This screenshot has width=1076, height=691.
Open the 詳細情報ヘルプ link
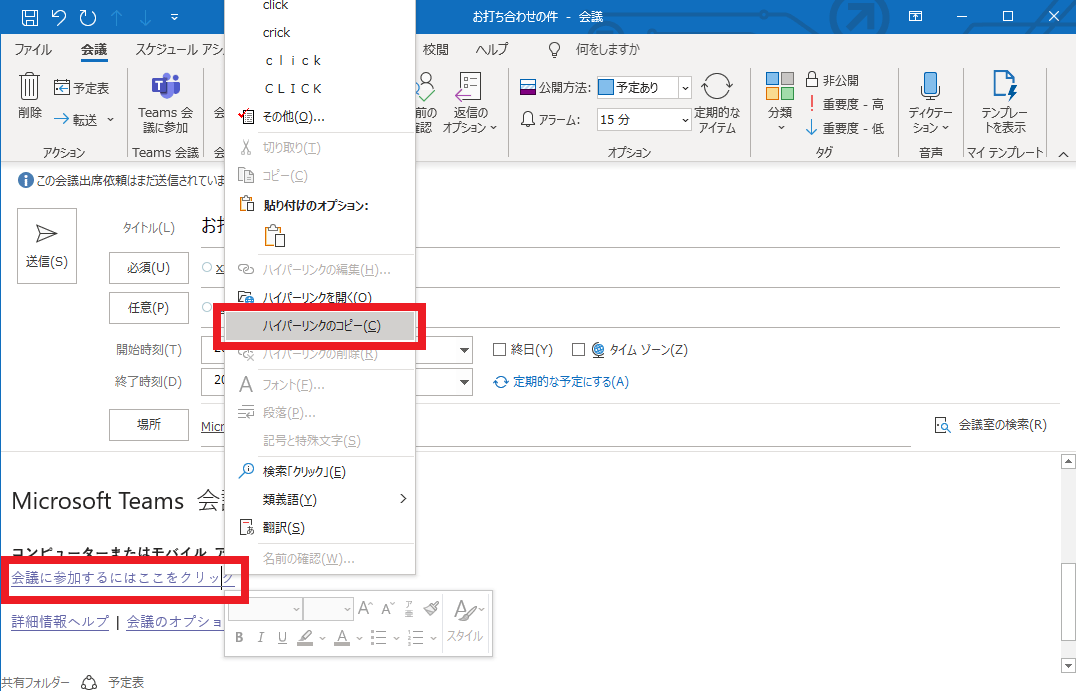(60, 622)
